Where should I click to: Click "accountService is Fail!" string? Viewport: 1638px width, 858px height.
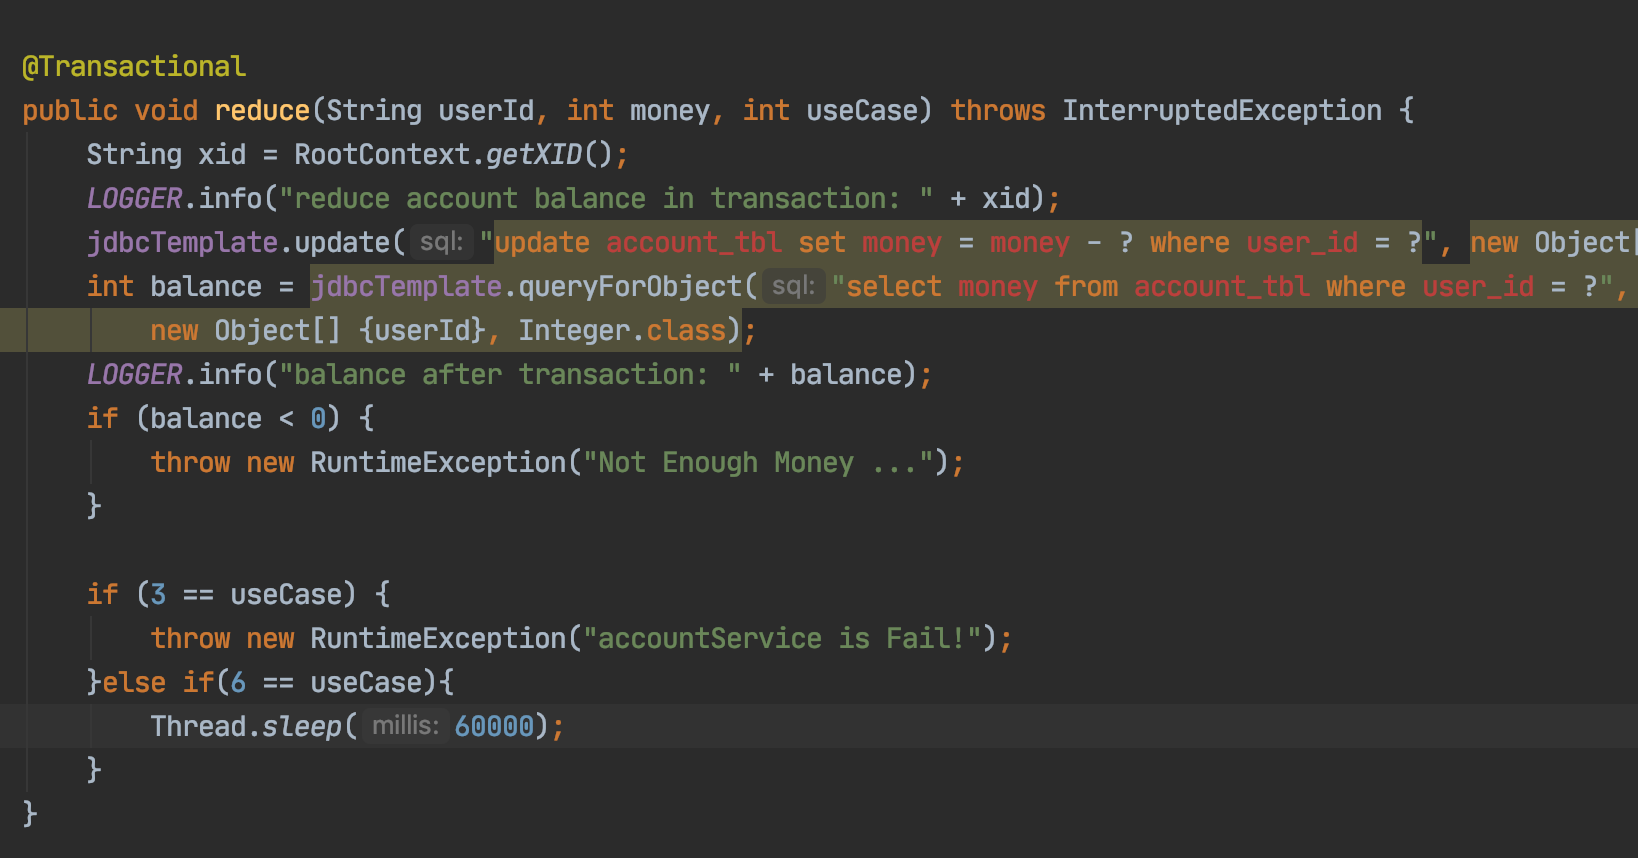click(x=782, y=639)
